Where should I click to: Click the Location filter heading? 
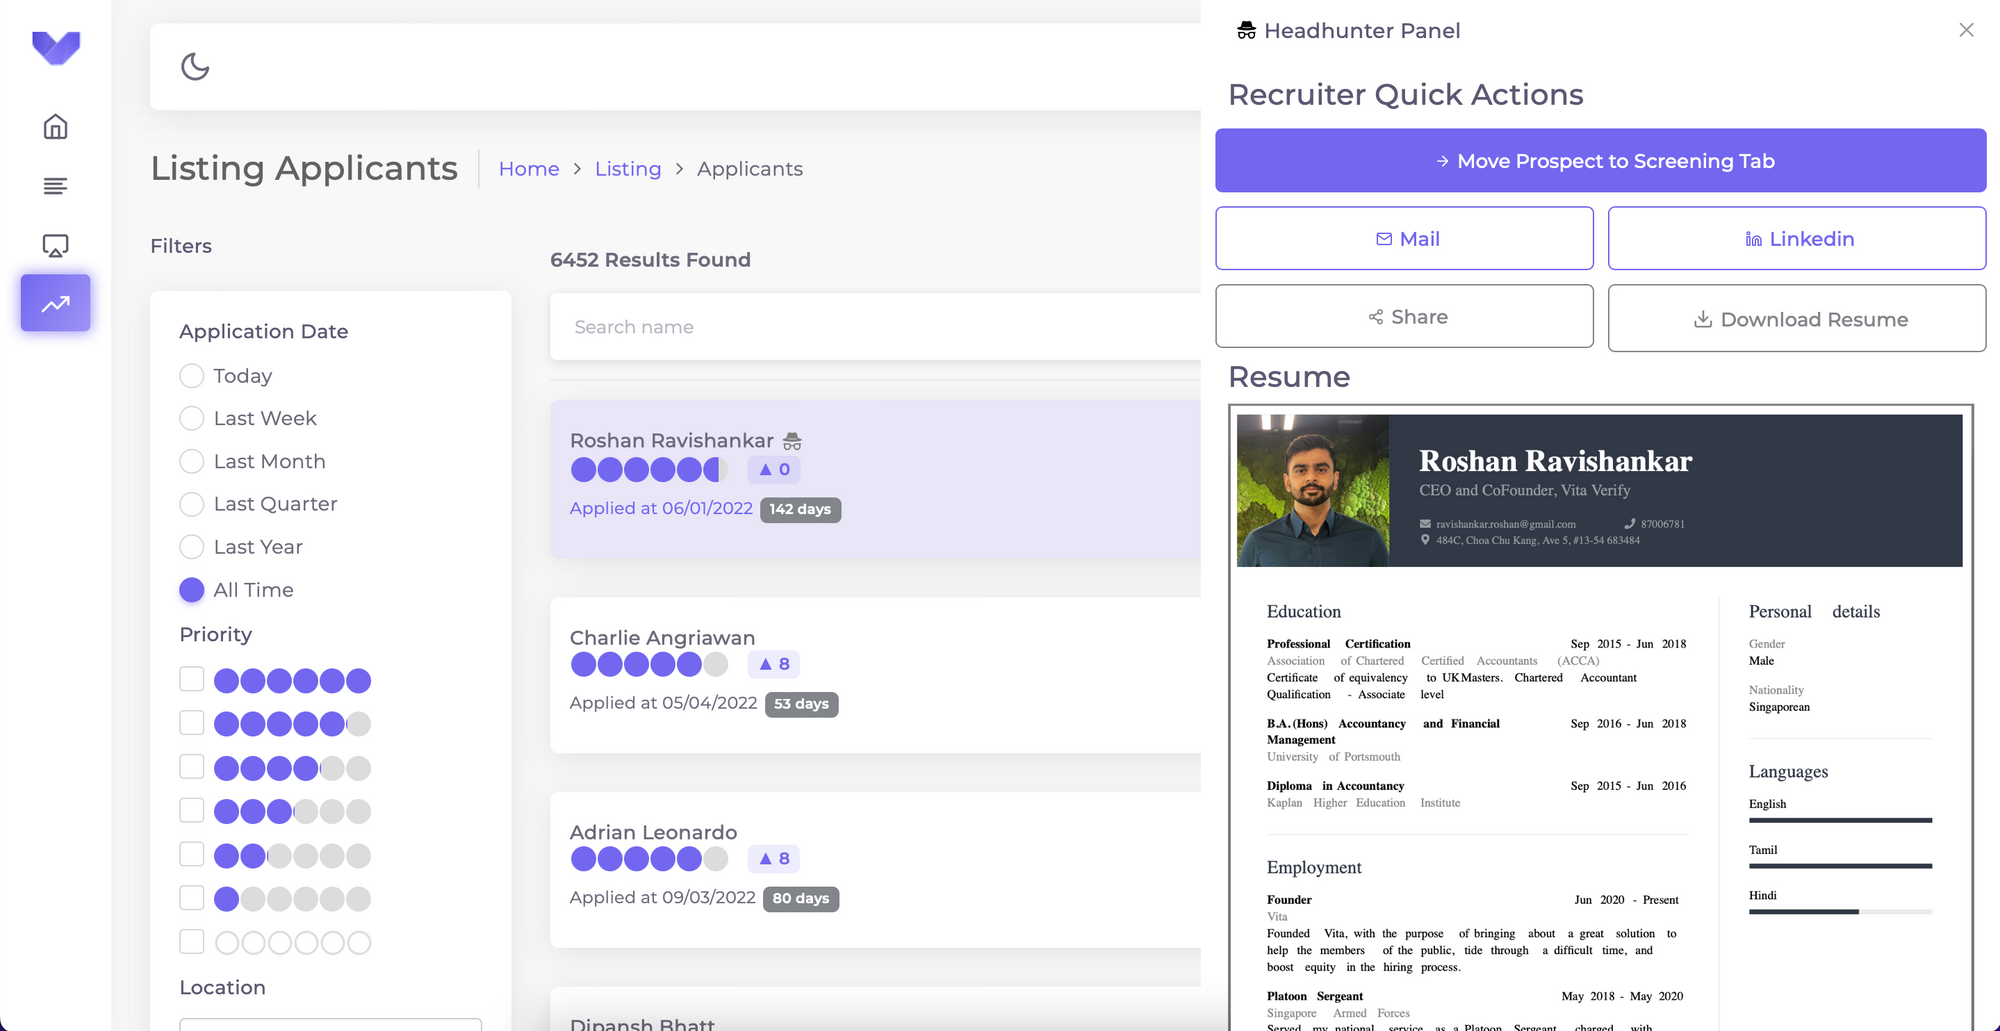[222, 987]
